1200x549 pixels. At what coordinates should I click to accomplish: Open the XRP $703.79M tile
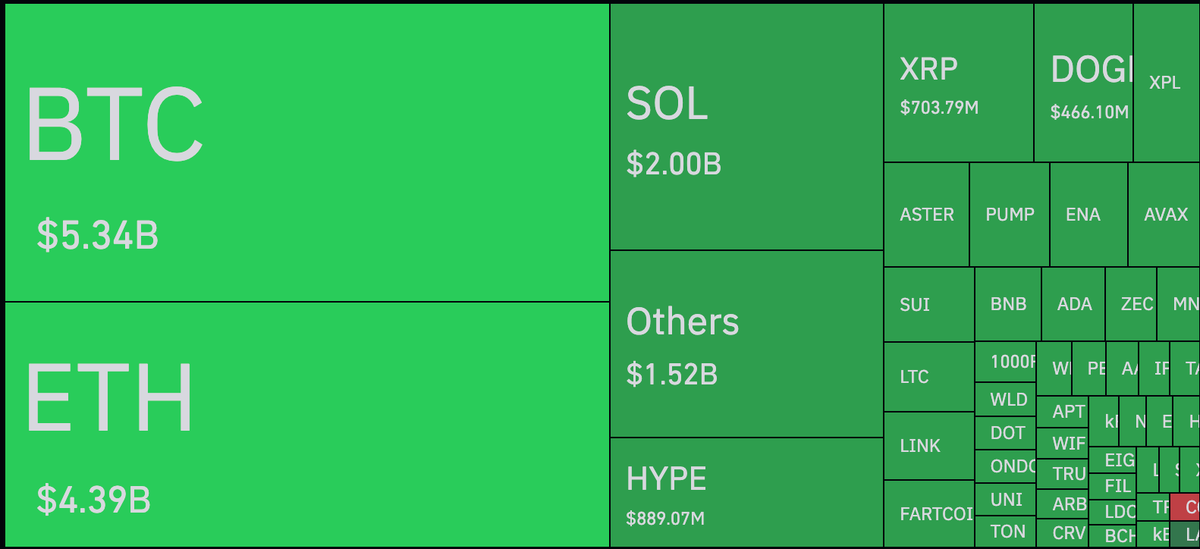pyautogui.click(x=958, y=83)
